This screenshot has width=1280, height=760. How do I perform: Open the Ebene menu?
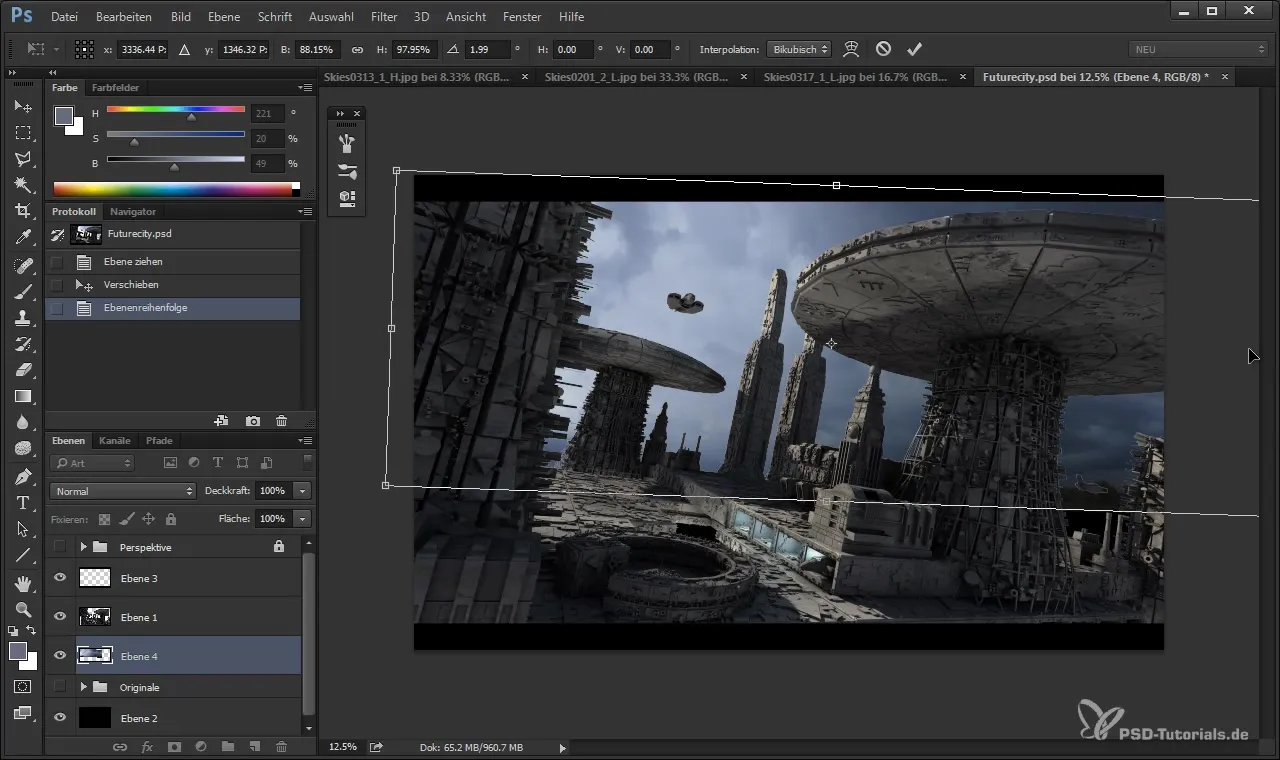click(224, 17)
